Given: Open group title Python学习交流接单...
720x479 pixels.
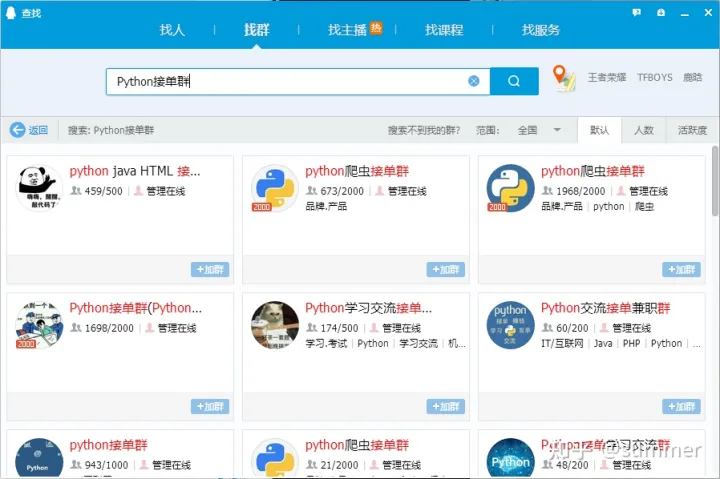Looking at the screenshot, I should coord(369,308).
